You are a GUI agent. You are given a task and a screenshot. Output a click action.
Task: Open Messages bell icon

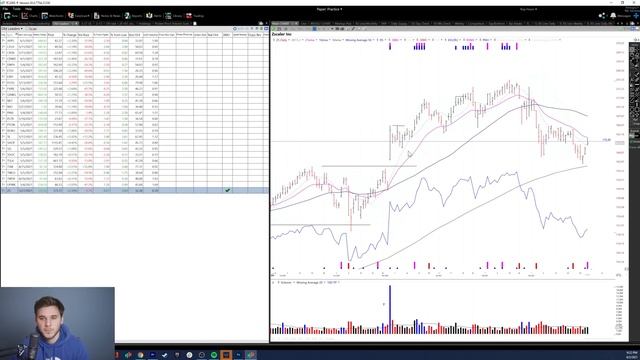tap(613, 16)
